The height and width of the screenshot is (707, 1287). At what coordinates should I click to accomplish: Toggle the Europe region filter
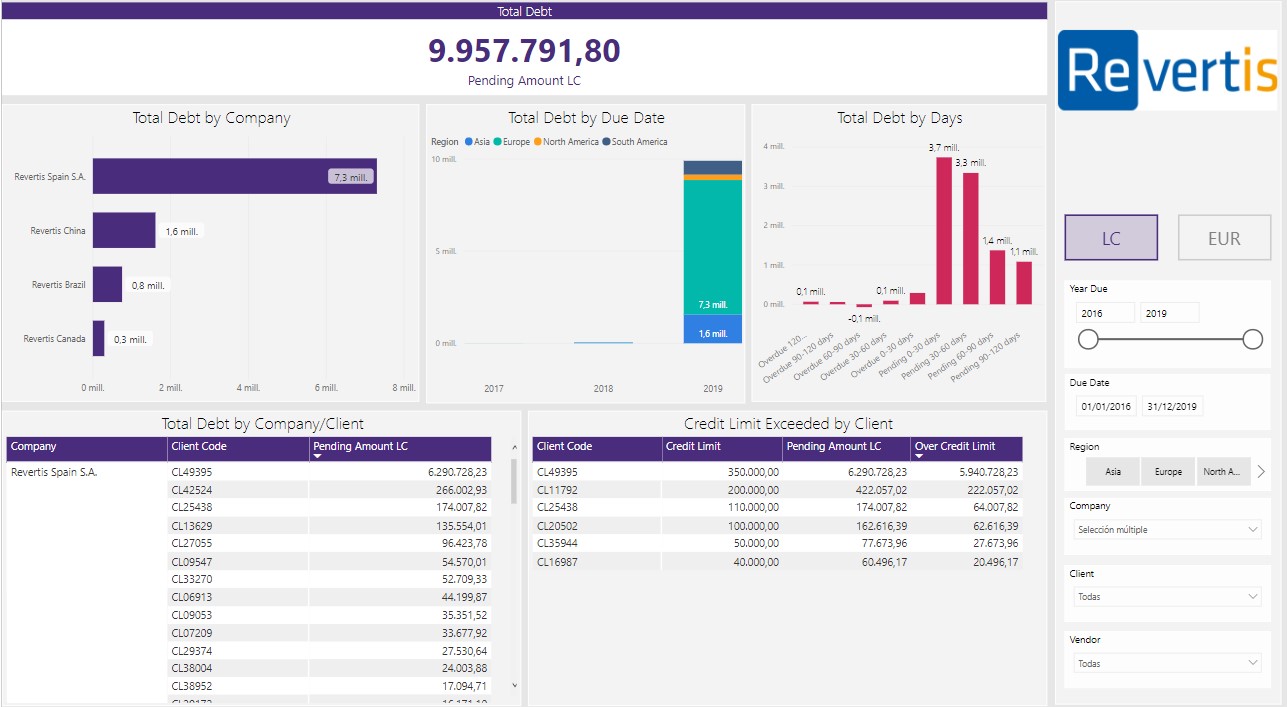1168,472
